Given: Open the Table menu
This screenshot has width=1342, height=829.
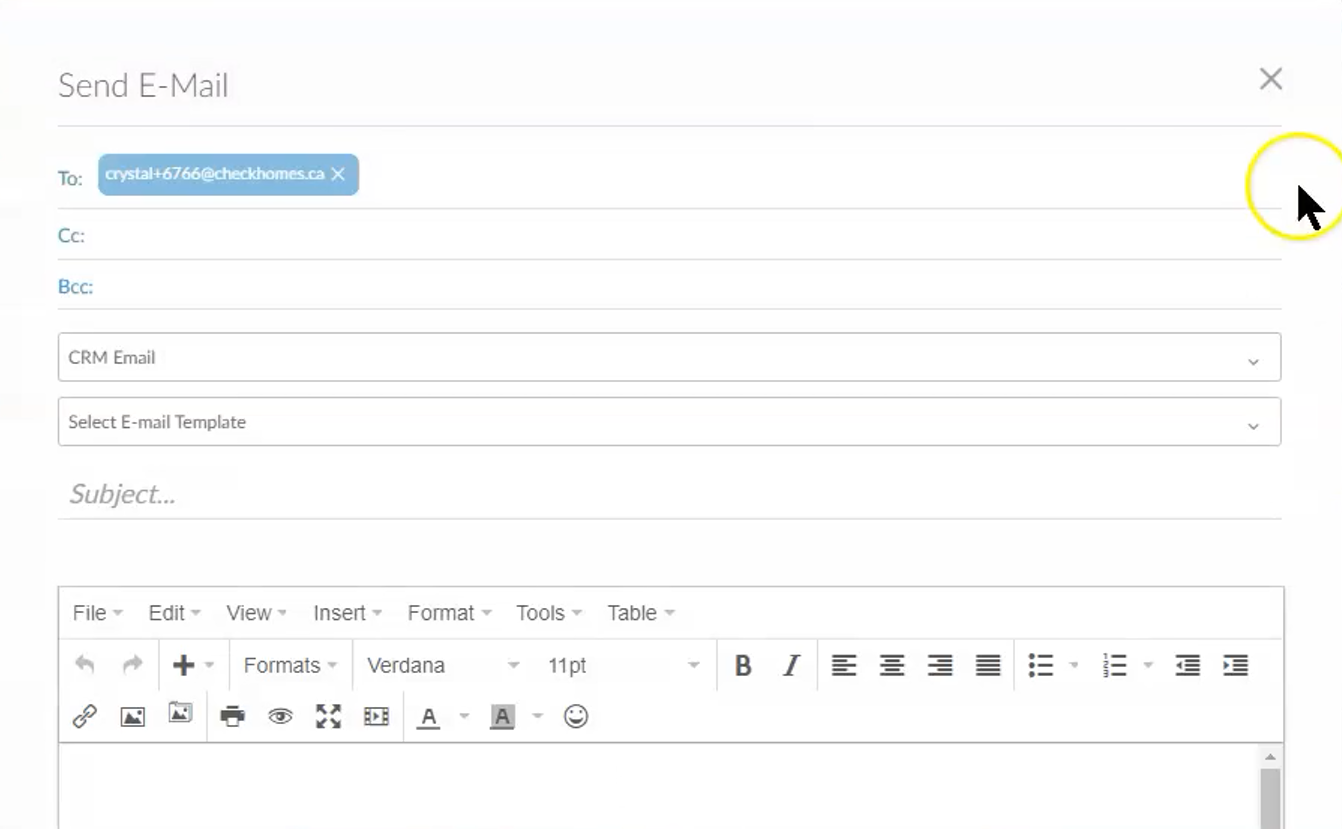Looking at the screenshot, I should [641, 613].
